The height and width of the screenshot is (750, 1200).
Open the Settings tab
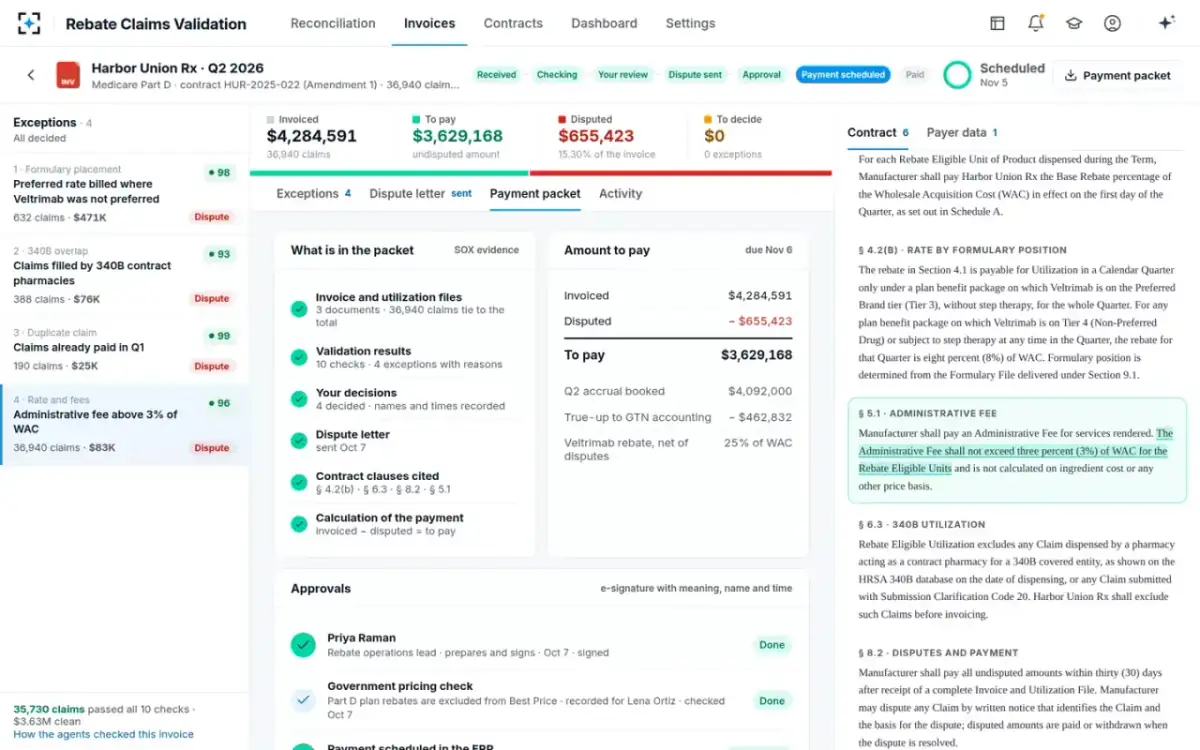point(690,23)
